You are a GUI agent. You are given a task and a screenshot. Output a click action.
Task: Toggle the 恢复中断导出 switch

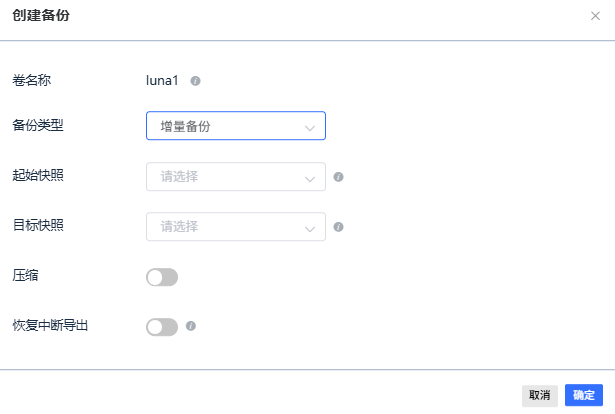tap(162, 327)
